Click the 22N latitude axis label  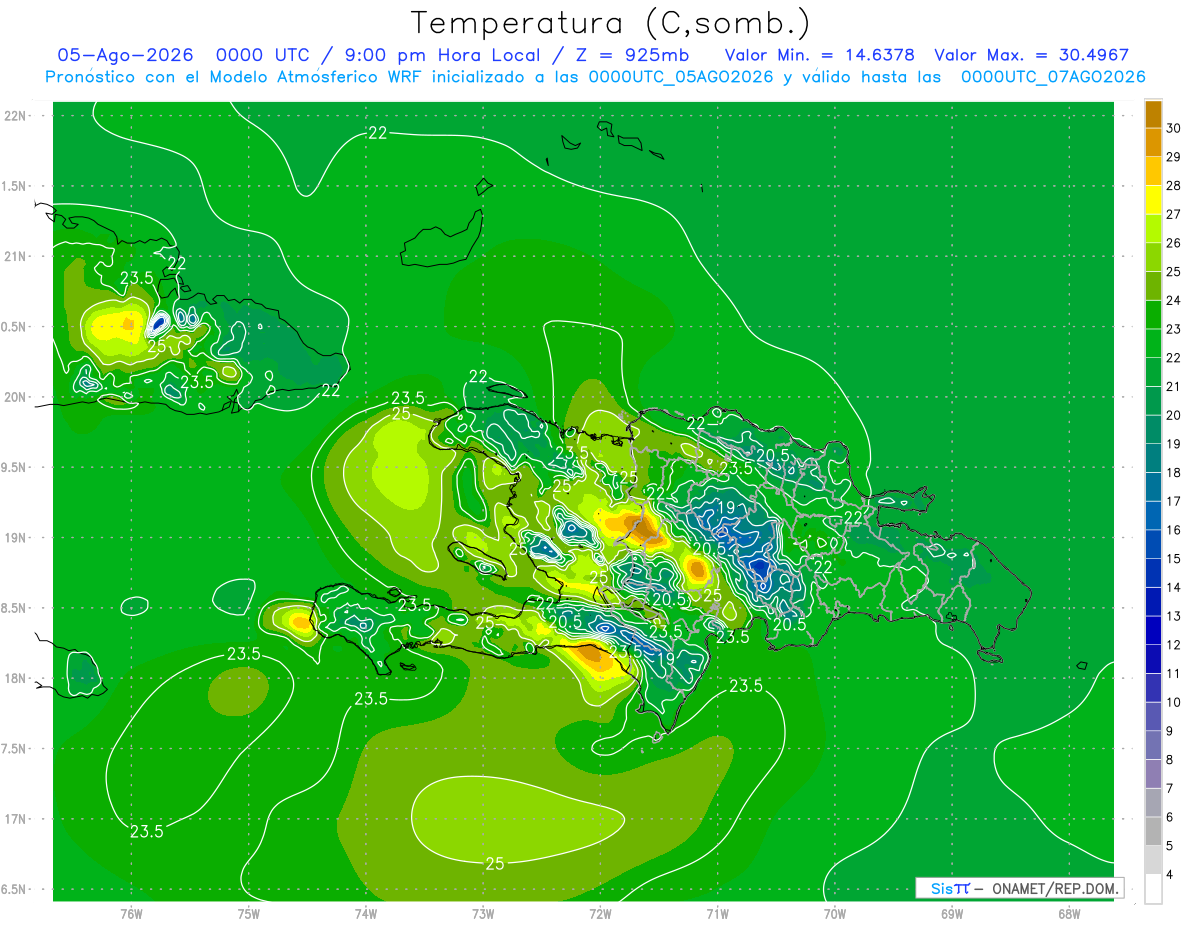[x=16, y=116]
